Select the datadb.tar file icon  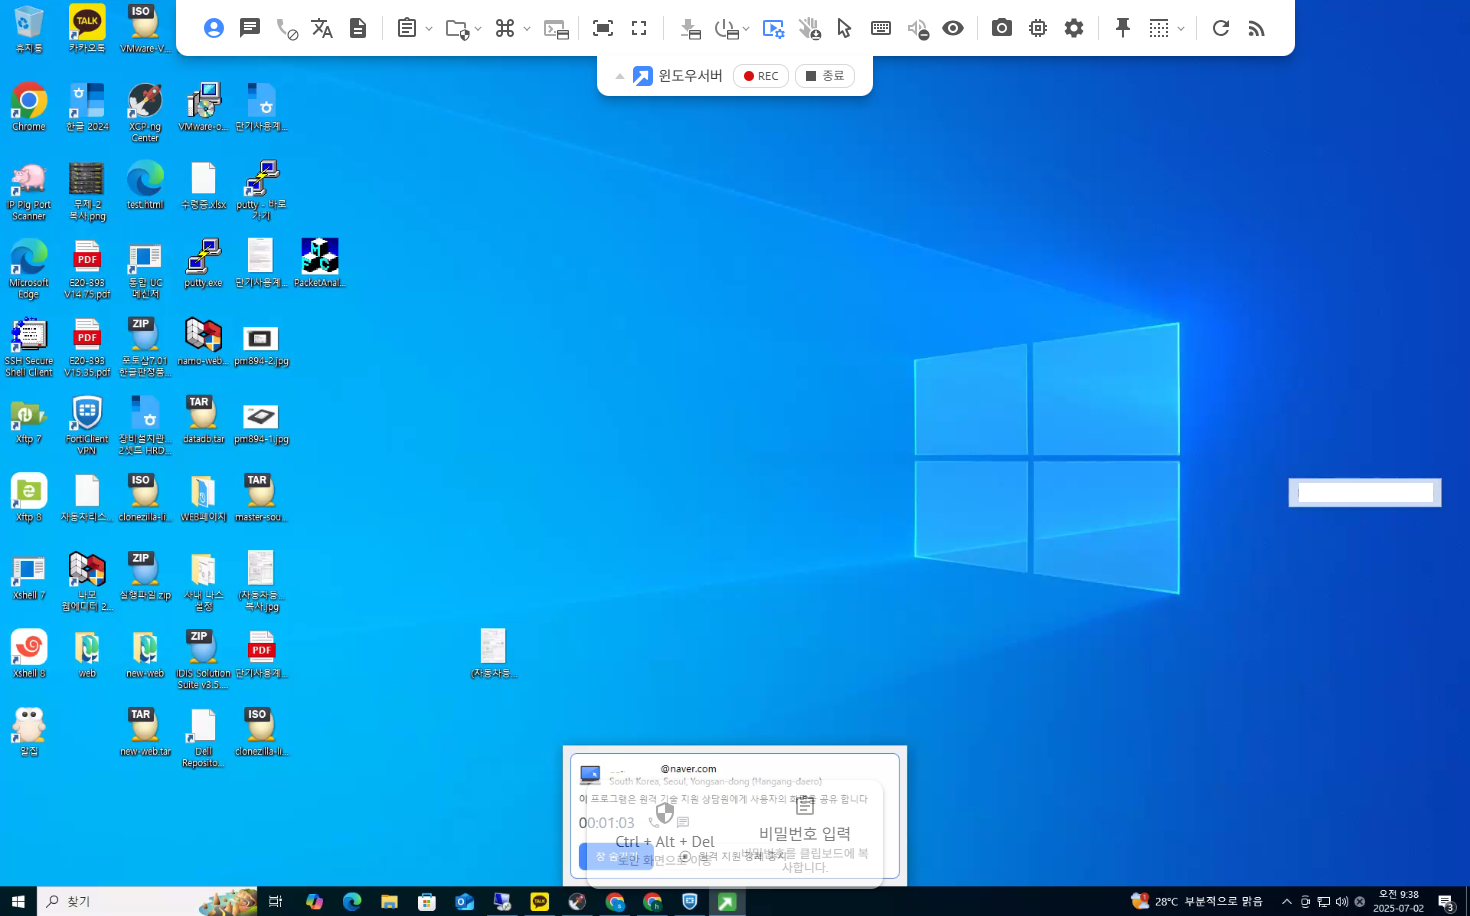(x=203, y=419)
